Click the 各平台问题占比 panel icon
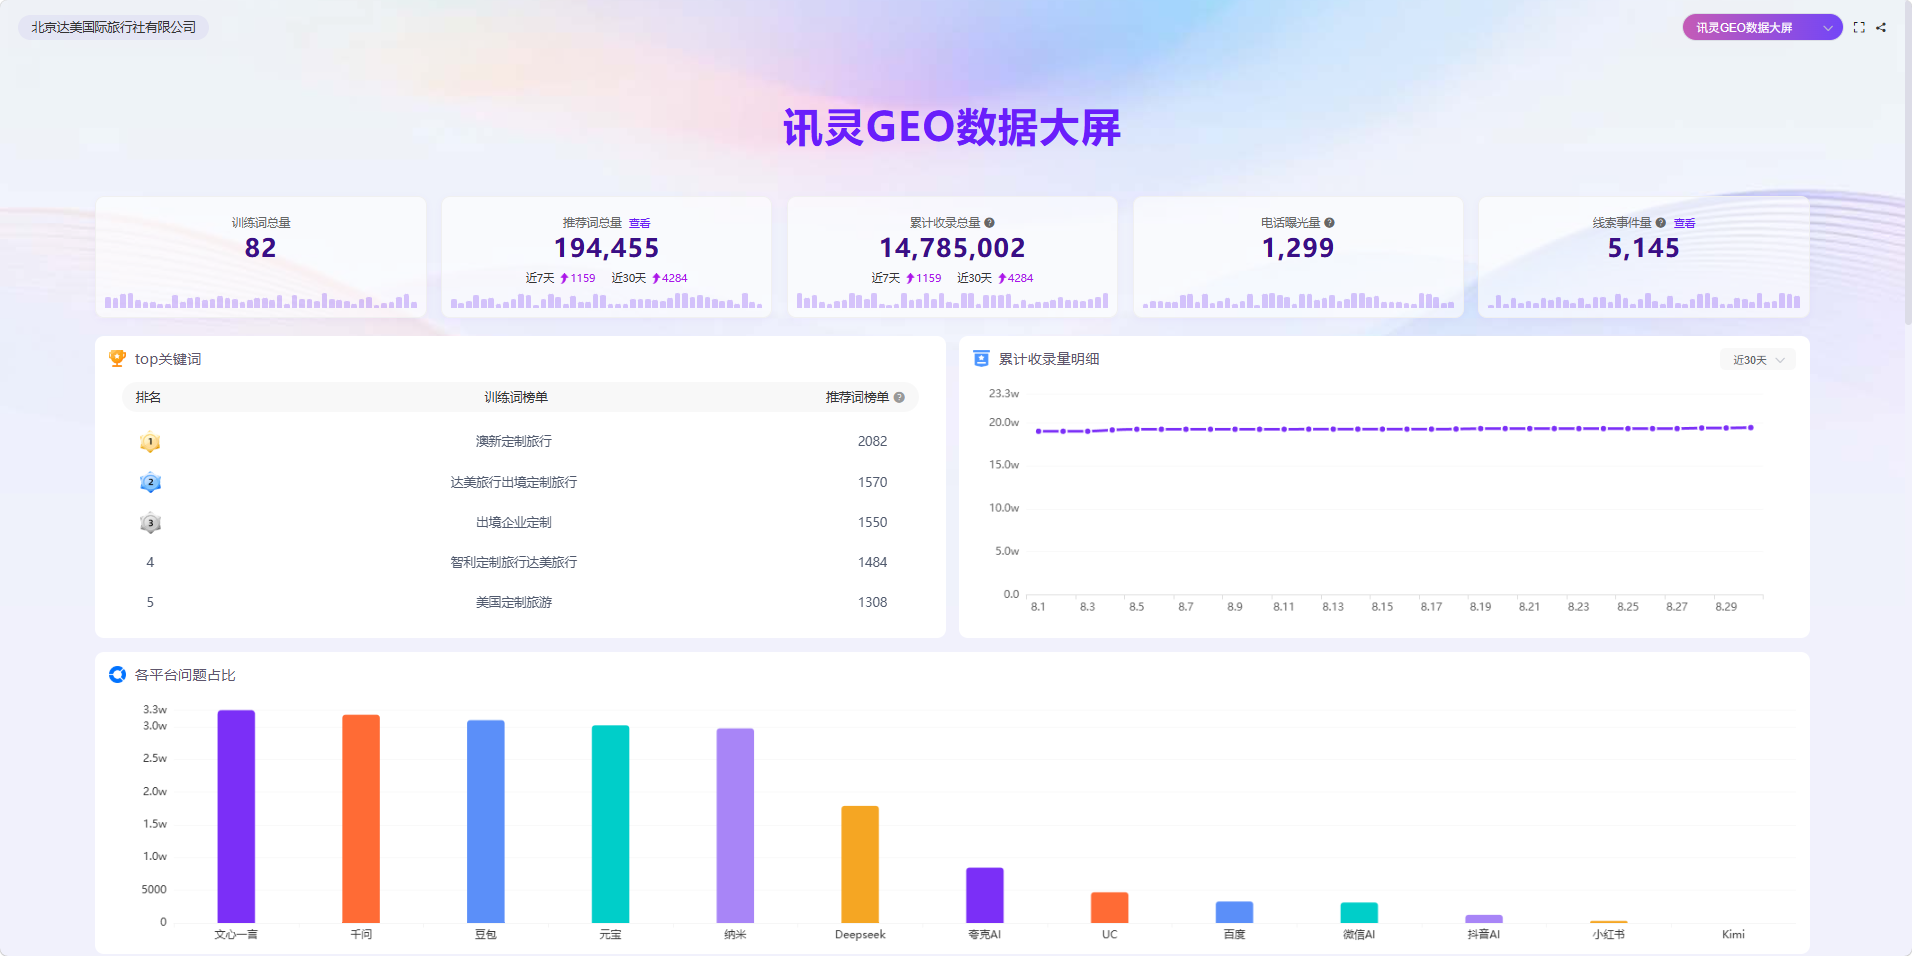This screenshot has width=1912, height=956. pos(117,674)
